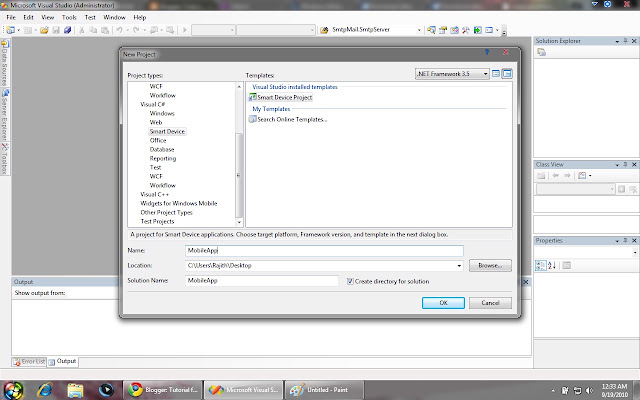This screenshot has width=640, height=400.
Task: Click the Paste toolbar icon
Action: coord(105,30)
